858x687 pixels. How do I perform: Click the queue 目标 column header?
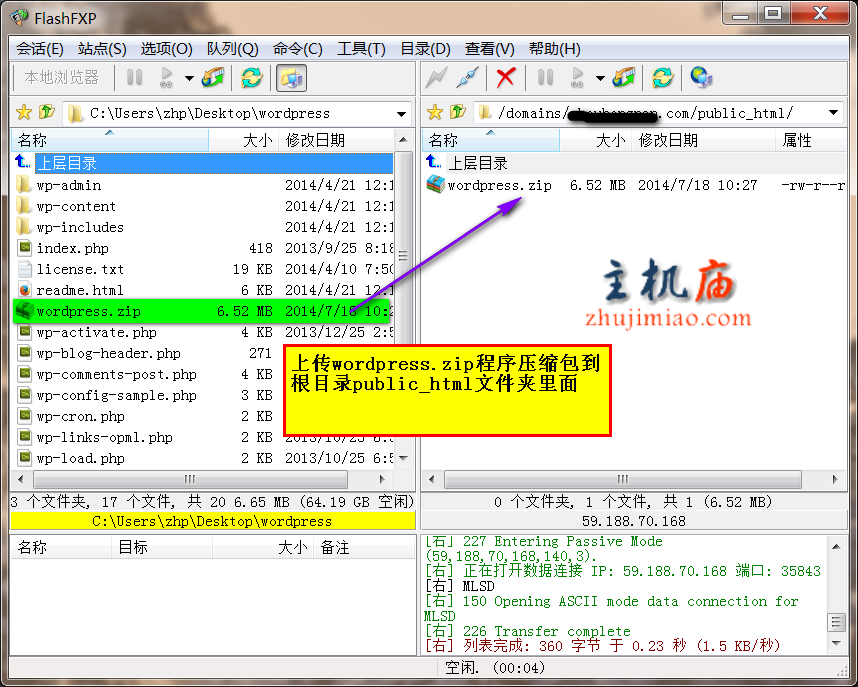click(161, 547)
